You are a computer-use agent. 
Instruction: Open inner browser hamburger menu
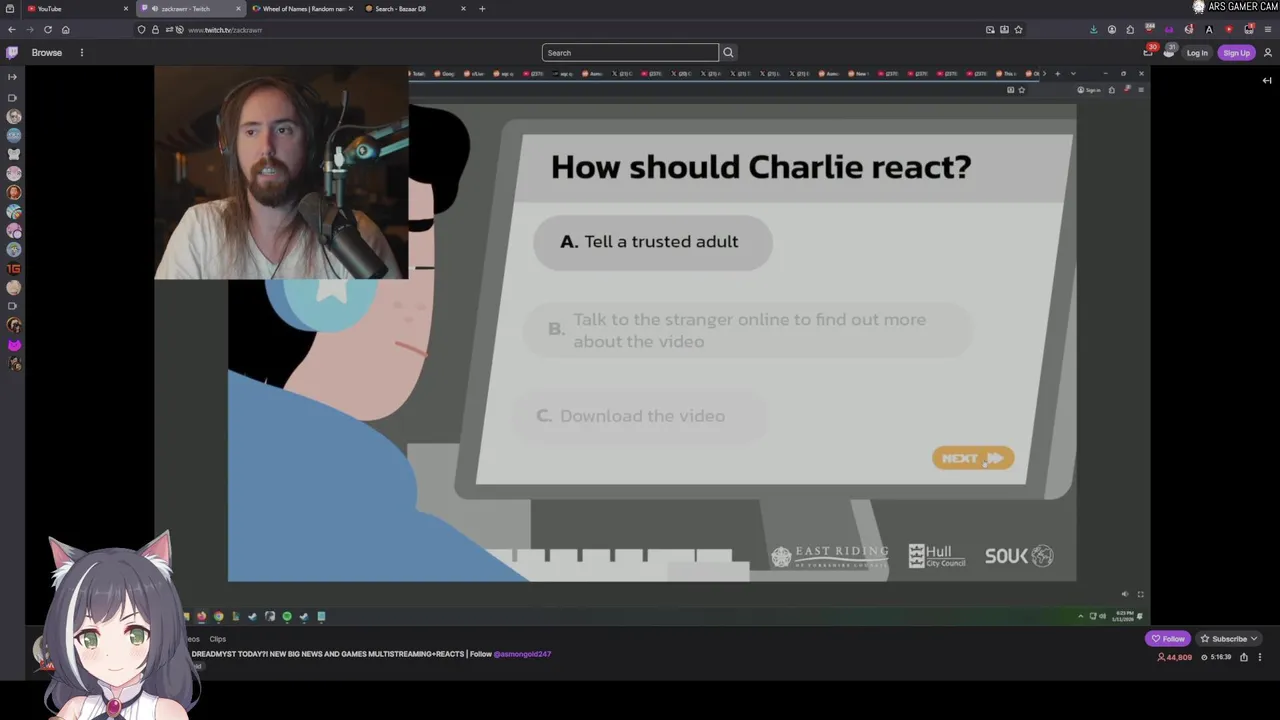point(1141,90)
